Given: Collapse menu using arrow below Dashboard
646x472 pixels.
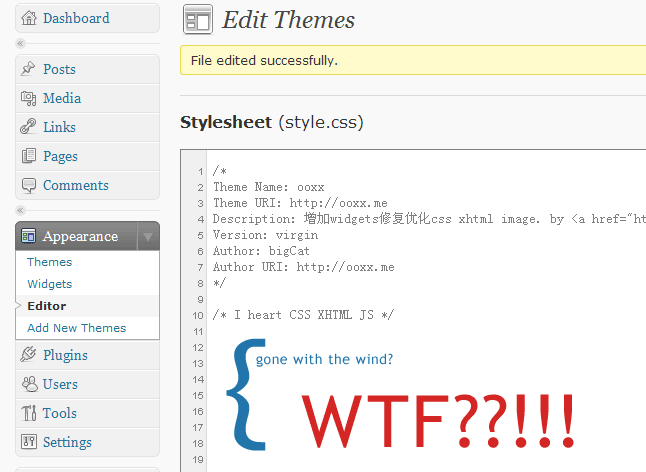Looking at the screenshot, I should tap(20, 43).
